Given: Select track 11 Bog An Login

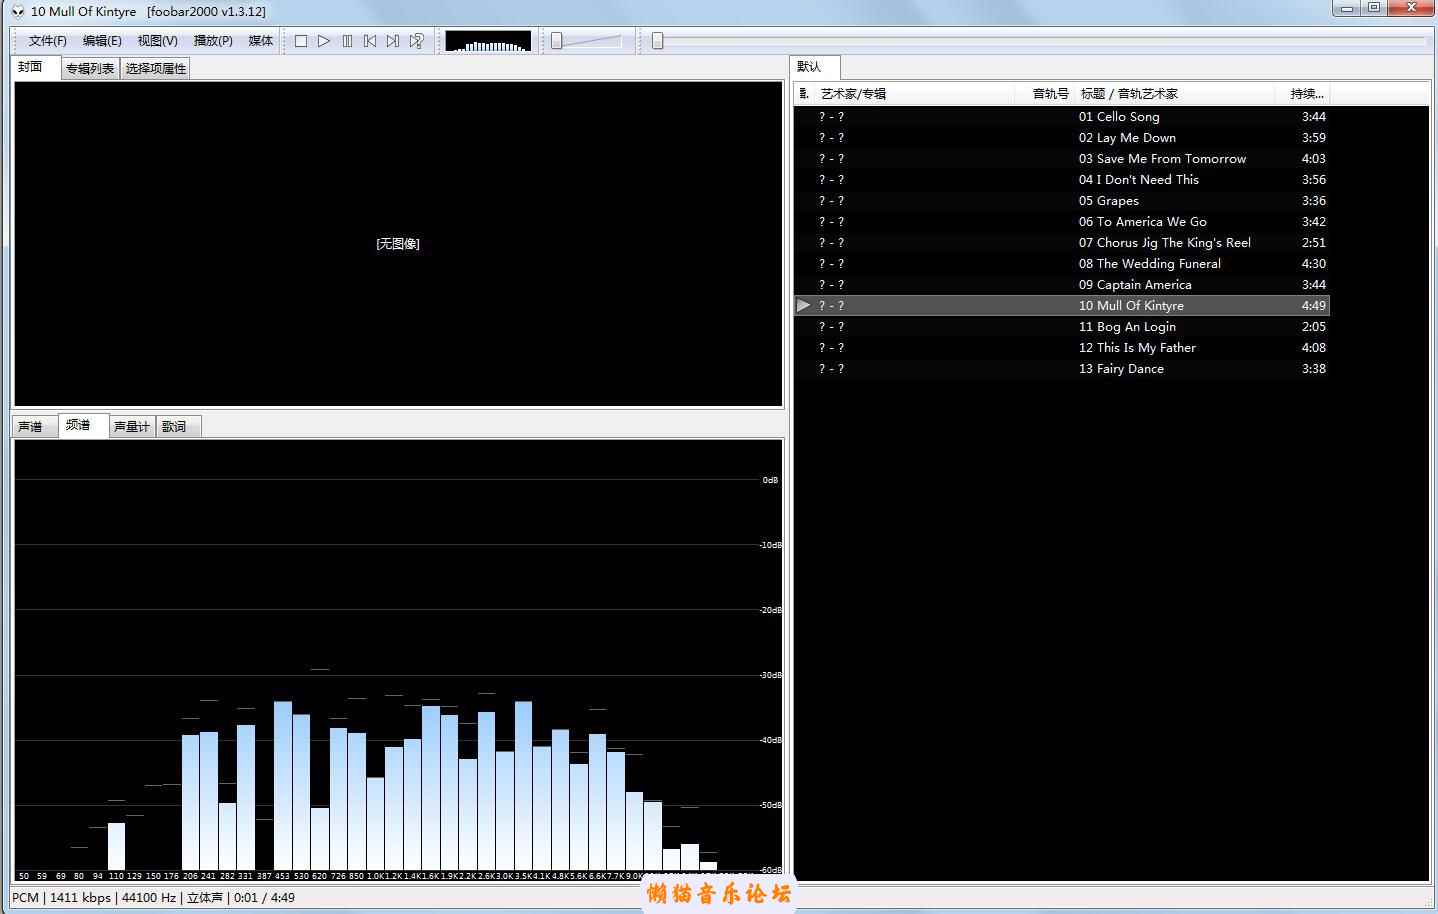Looking at the screenshot, I should [x=1062, y=327].
